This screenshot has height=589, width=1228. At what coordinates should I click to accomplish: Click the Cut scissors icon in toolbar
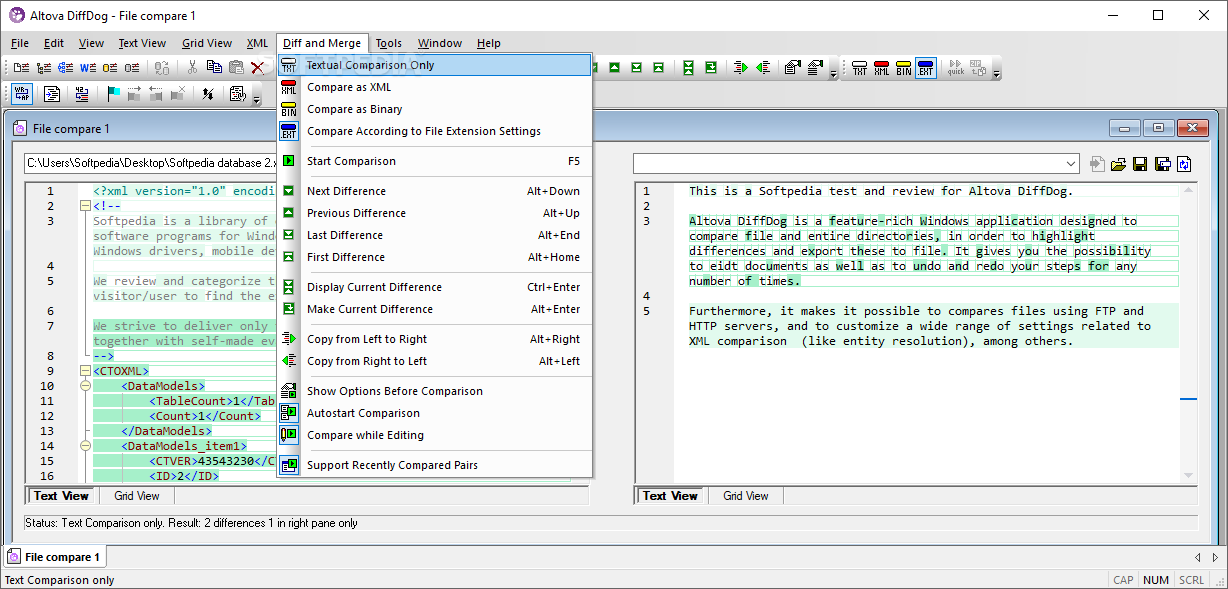tap(192, 68)
